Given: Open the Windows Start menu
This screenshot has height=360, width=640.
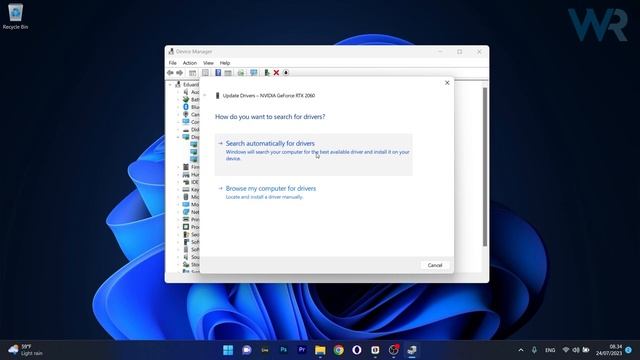Looking at the screenshot, I should tap(228, 350).
